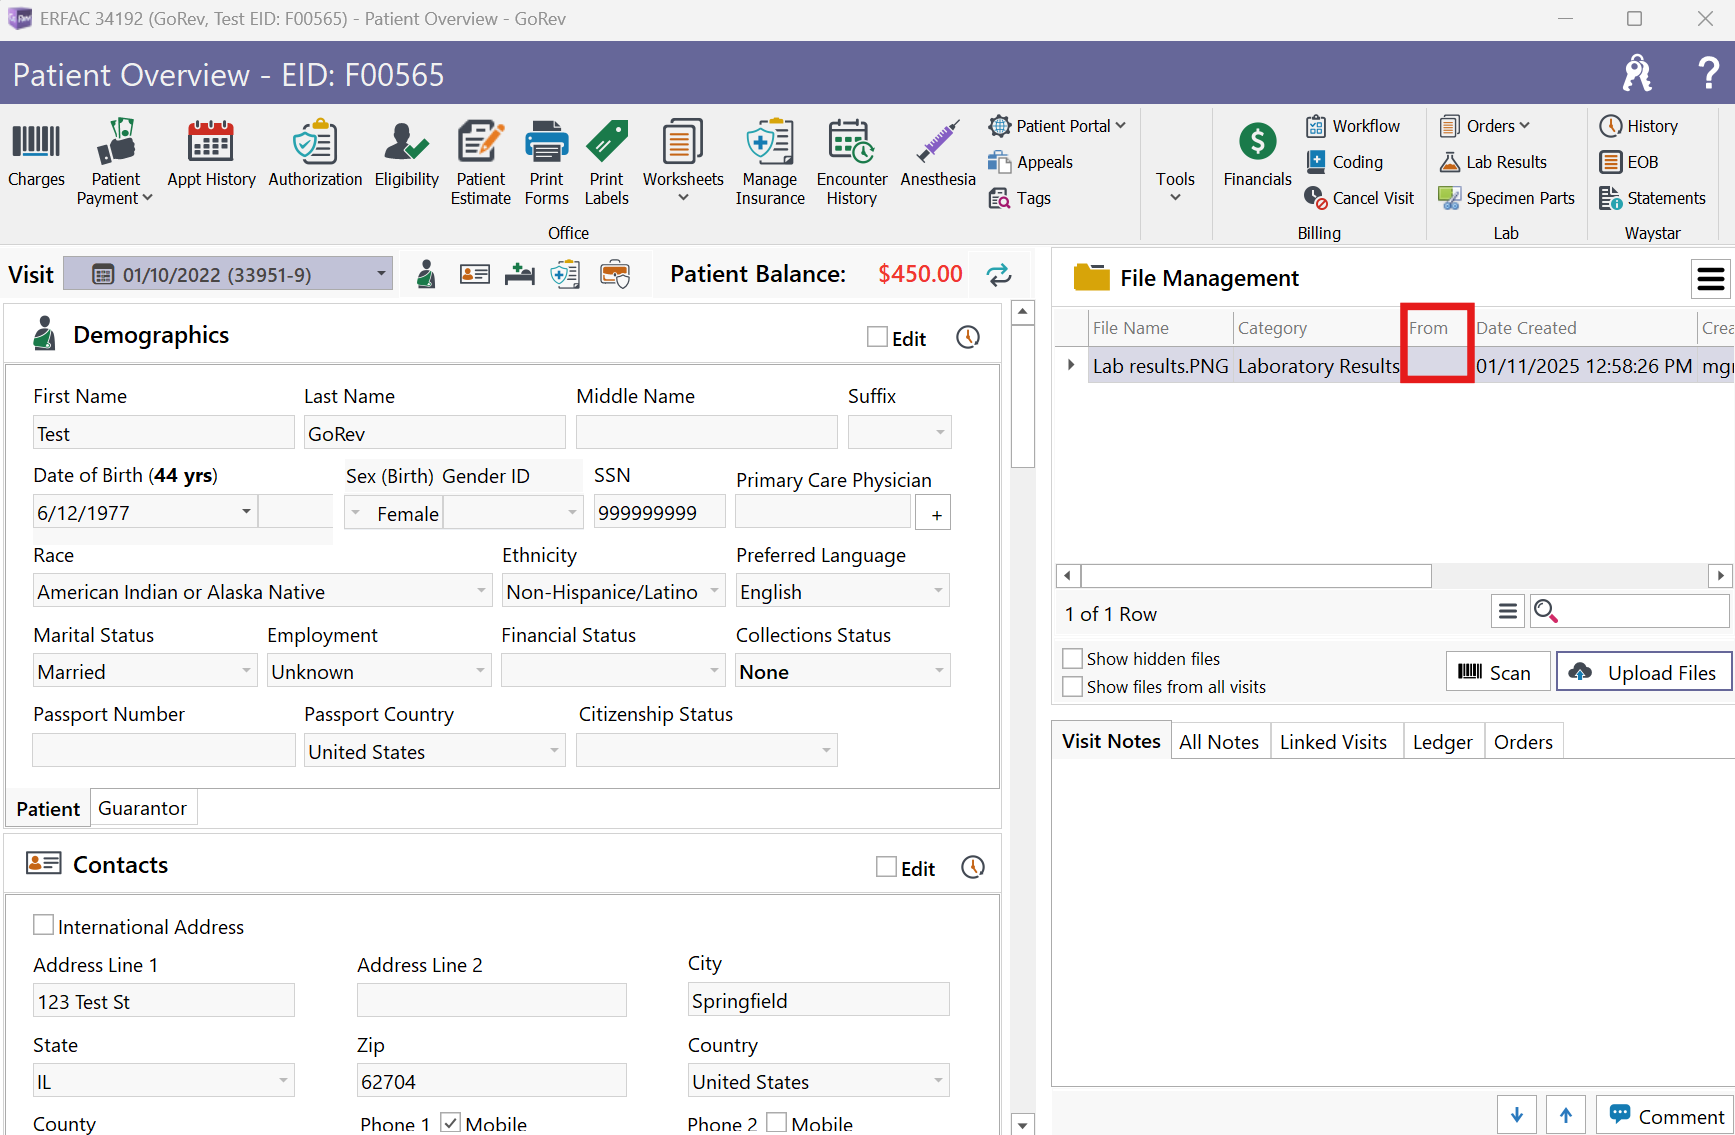Open Anesthesia syringe icon
The width and height of the screenshot is (1735, 1135).
938,154
